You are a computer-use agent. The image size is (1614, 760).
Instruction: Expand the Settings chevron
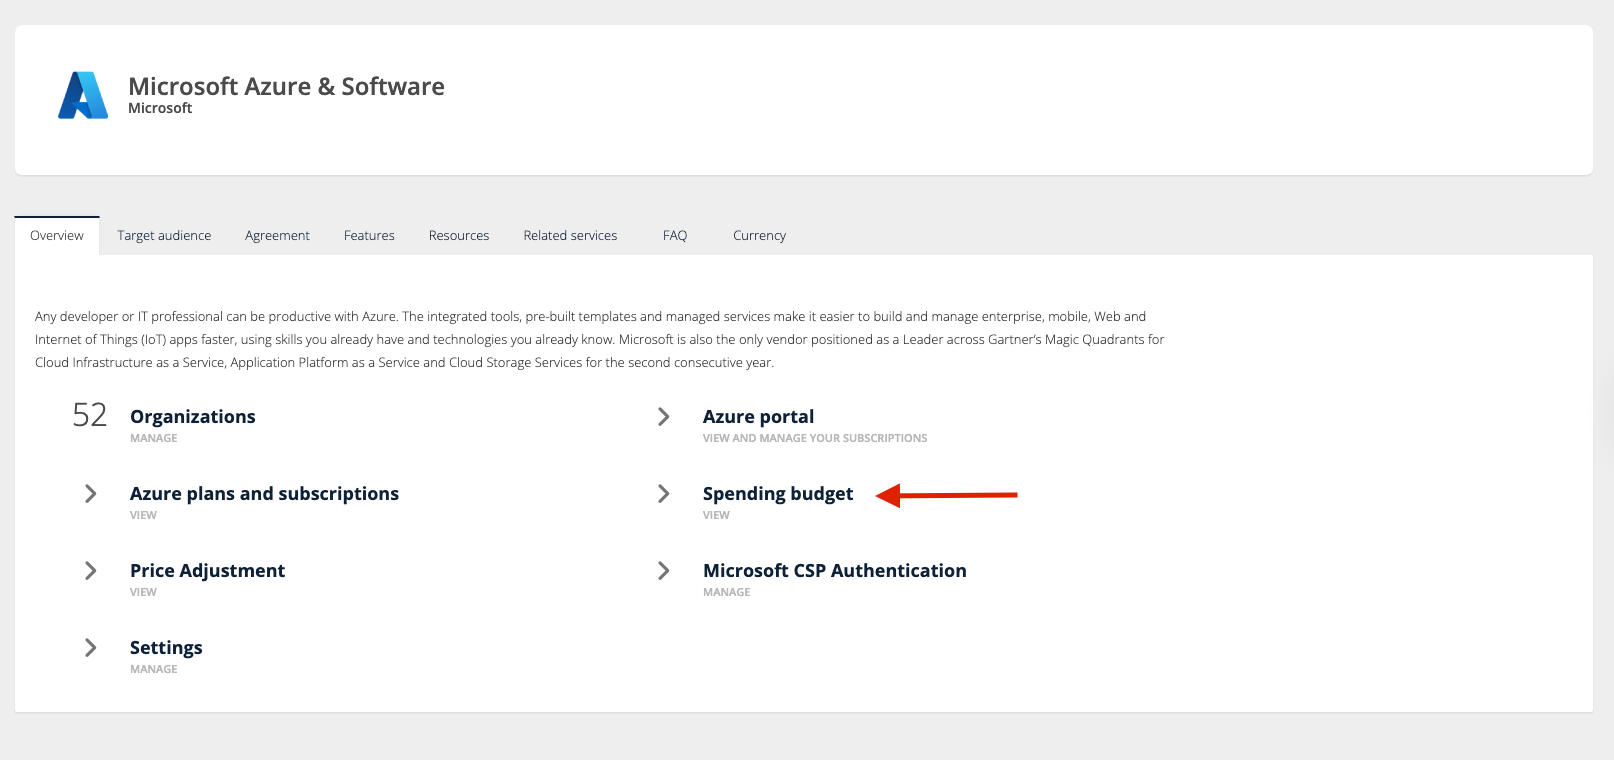(91, 647)
